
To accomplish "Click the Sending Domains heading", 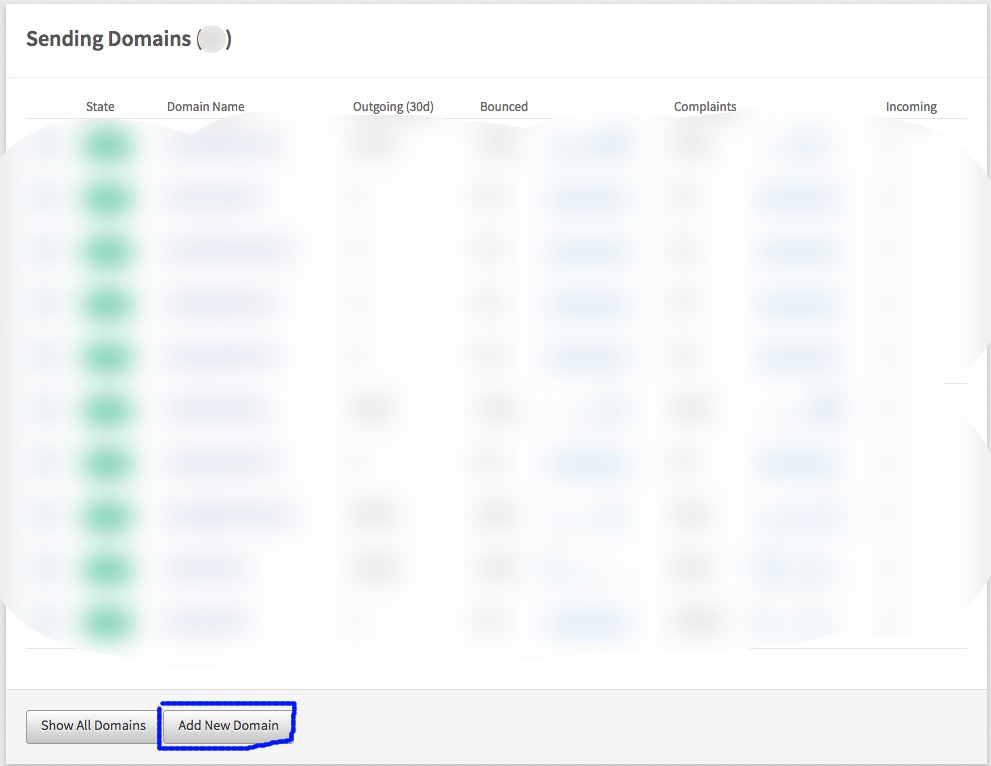I will click(108, 39).
